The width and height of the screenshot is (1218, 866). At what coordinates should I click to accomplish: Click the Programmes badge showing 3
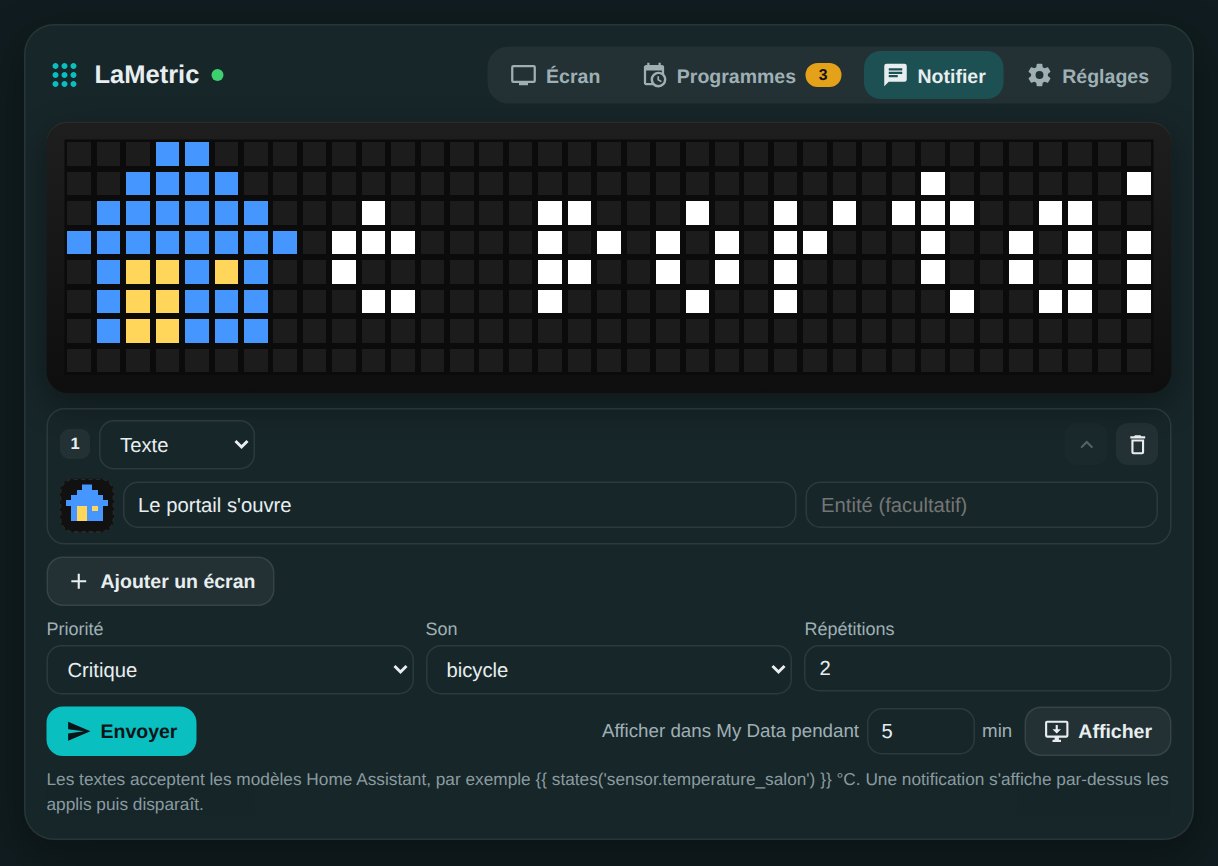pyautogui.click(x=823, y=75)
